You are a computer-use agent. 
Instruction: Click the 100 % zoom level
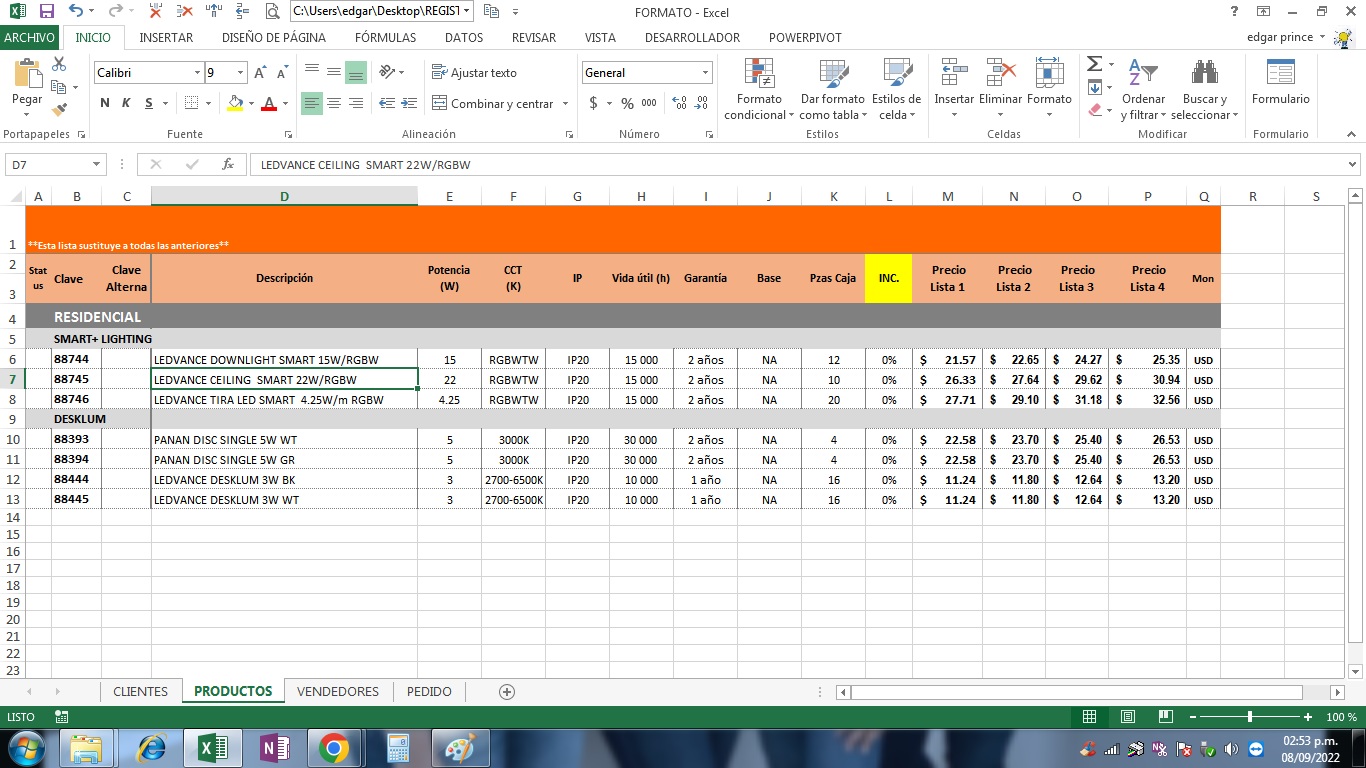coord(1340,717)
